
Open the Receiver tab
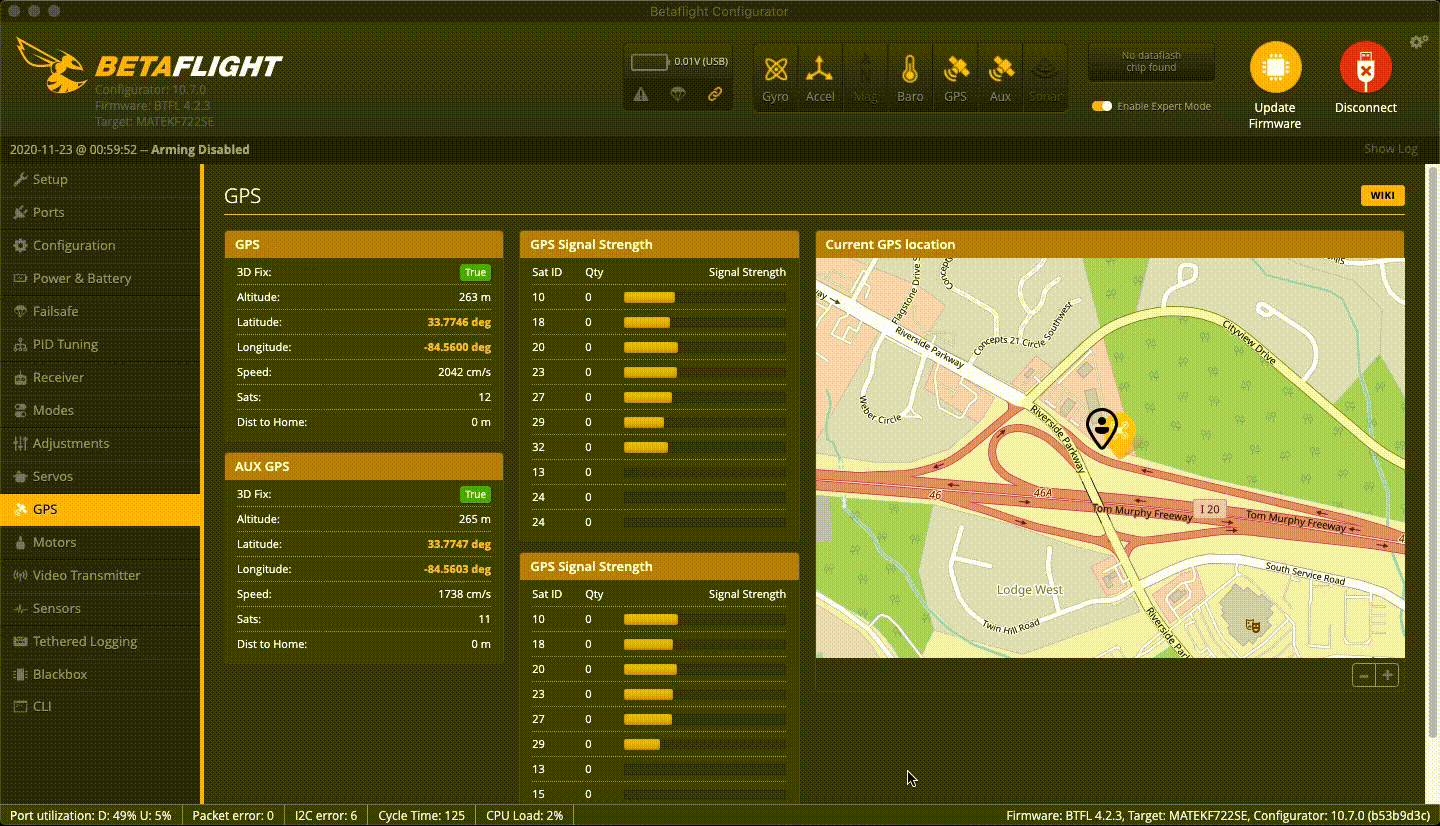pyautogui.click(x=100, y=377)
